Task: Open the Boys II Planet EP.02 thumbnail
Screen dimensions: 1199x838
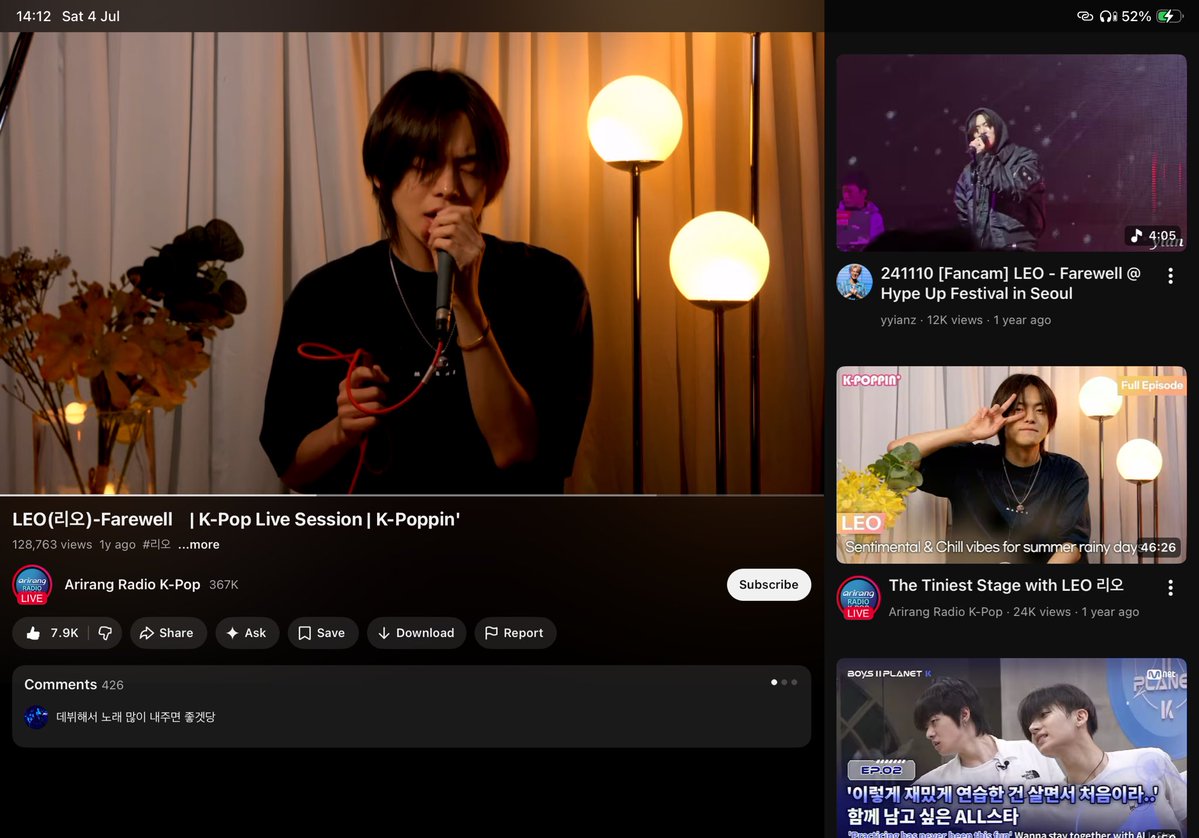Action: (1011, 748)
